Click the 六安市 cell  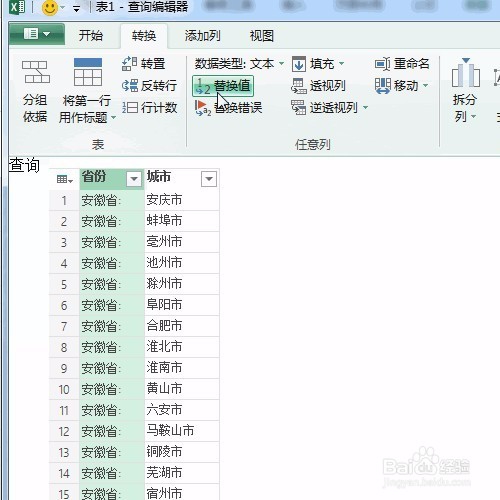point(182,410)
